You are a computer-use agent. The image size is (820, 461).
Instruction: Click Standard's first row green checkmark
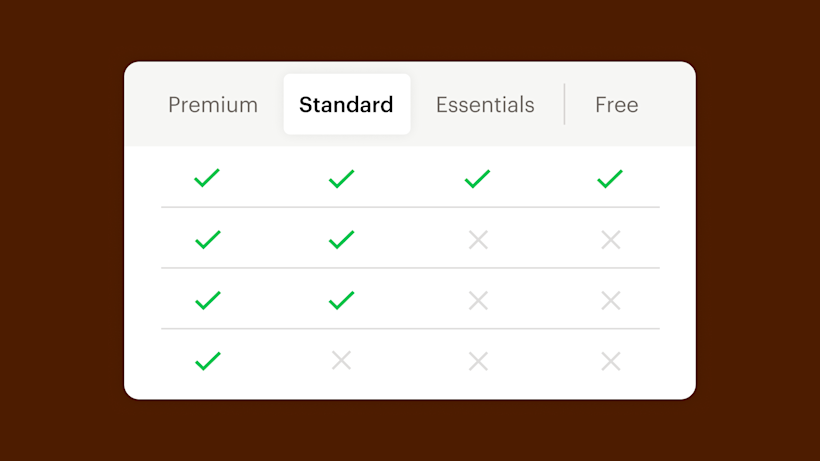[x=342, y=179]
